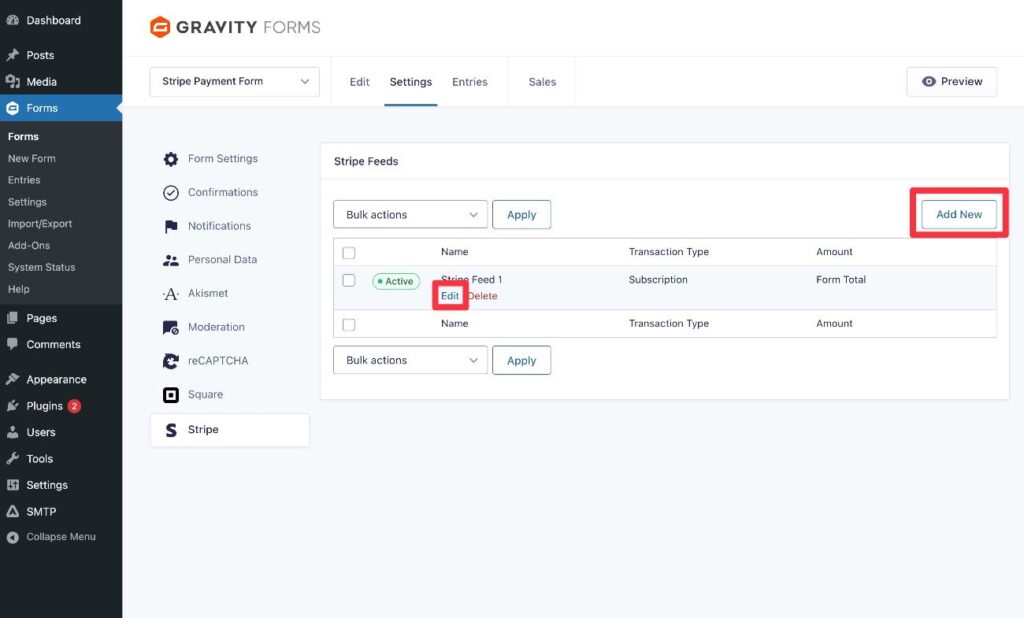Click the Personal Data people icon
1024x618 pixels.
(170, 260)
